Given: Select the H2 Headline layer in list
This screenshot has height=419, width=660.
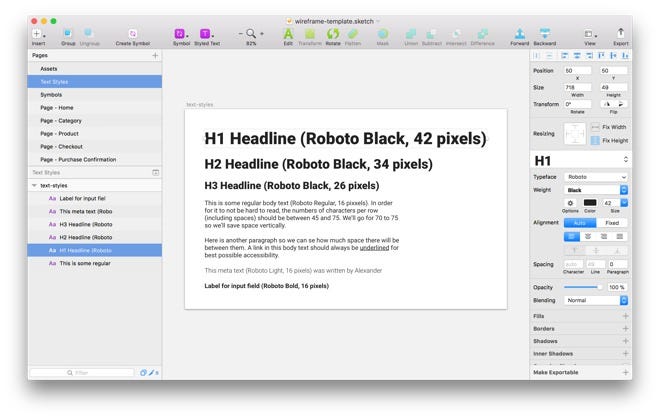Looking at the screenshot, I should point(95,238).
